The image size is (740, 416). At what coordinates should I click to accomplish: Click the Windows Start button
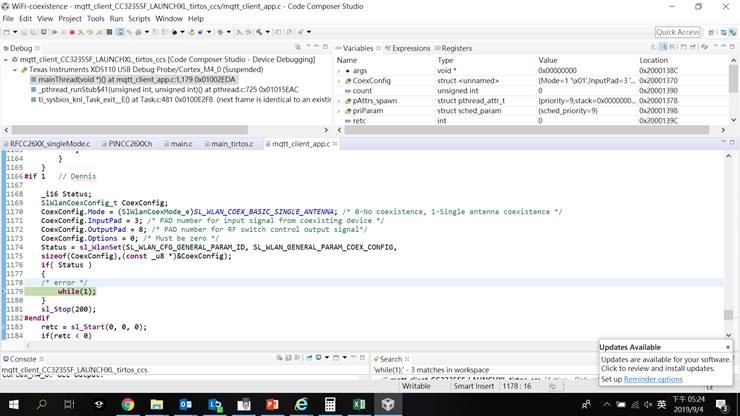tap(13, 404)
